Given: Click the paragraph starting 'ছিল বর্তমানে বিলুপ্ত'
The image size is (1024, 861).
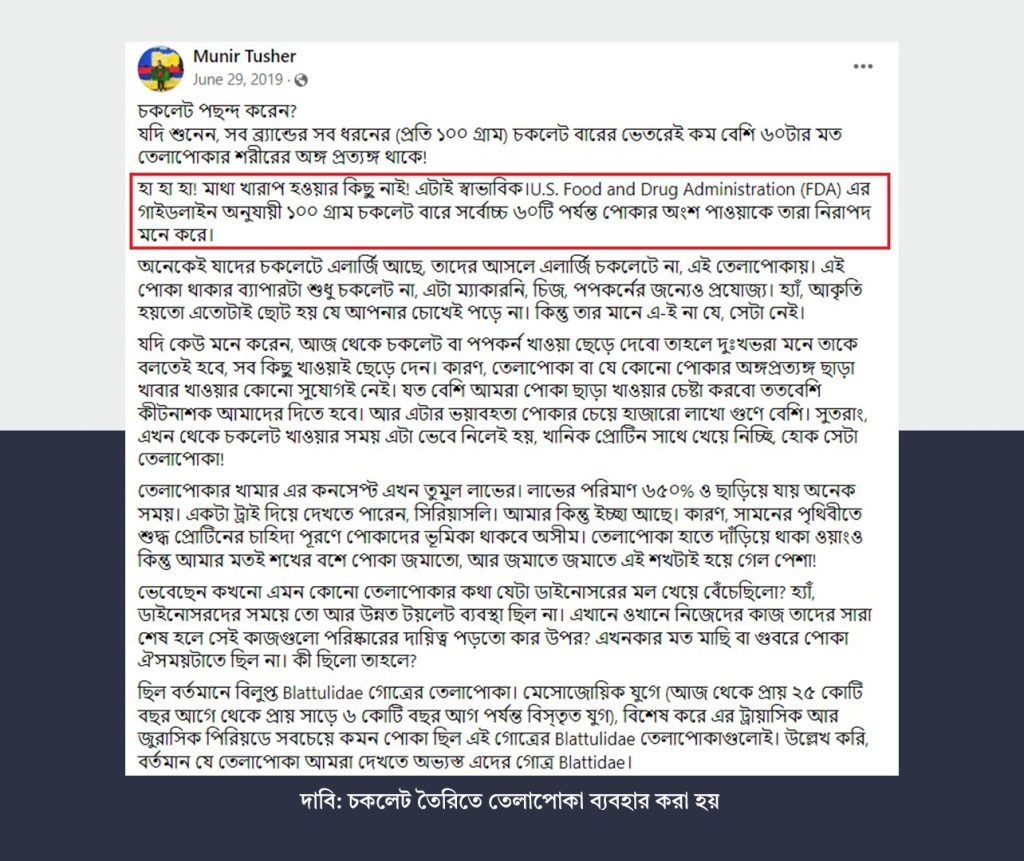Looking at the screenshot, I should [x=503, y=726].
